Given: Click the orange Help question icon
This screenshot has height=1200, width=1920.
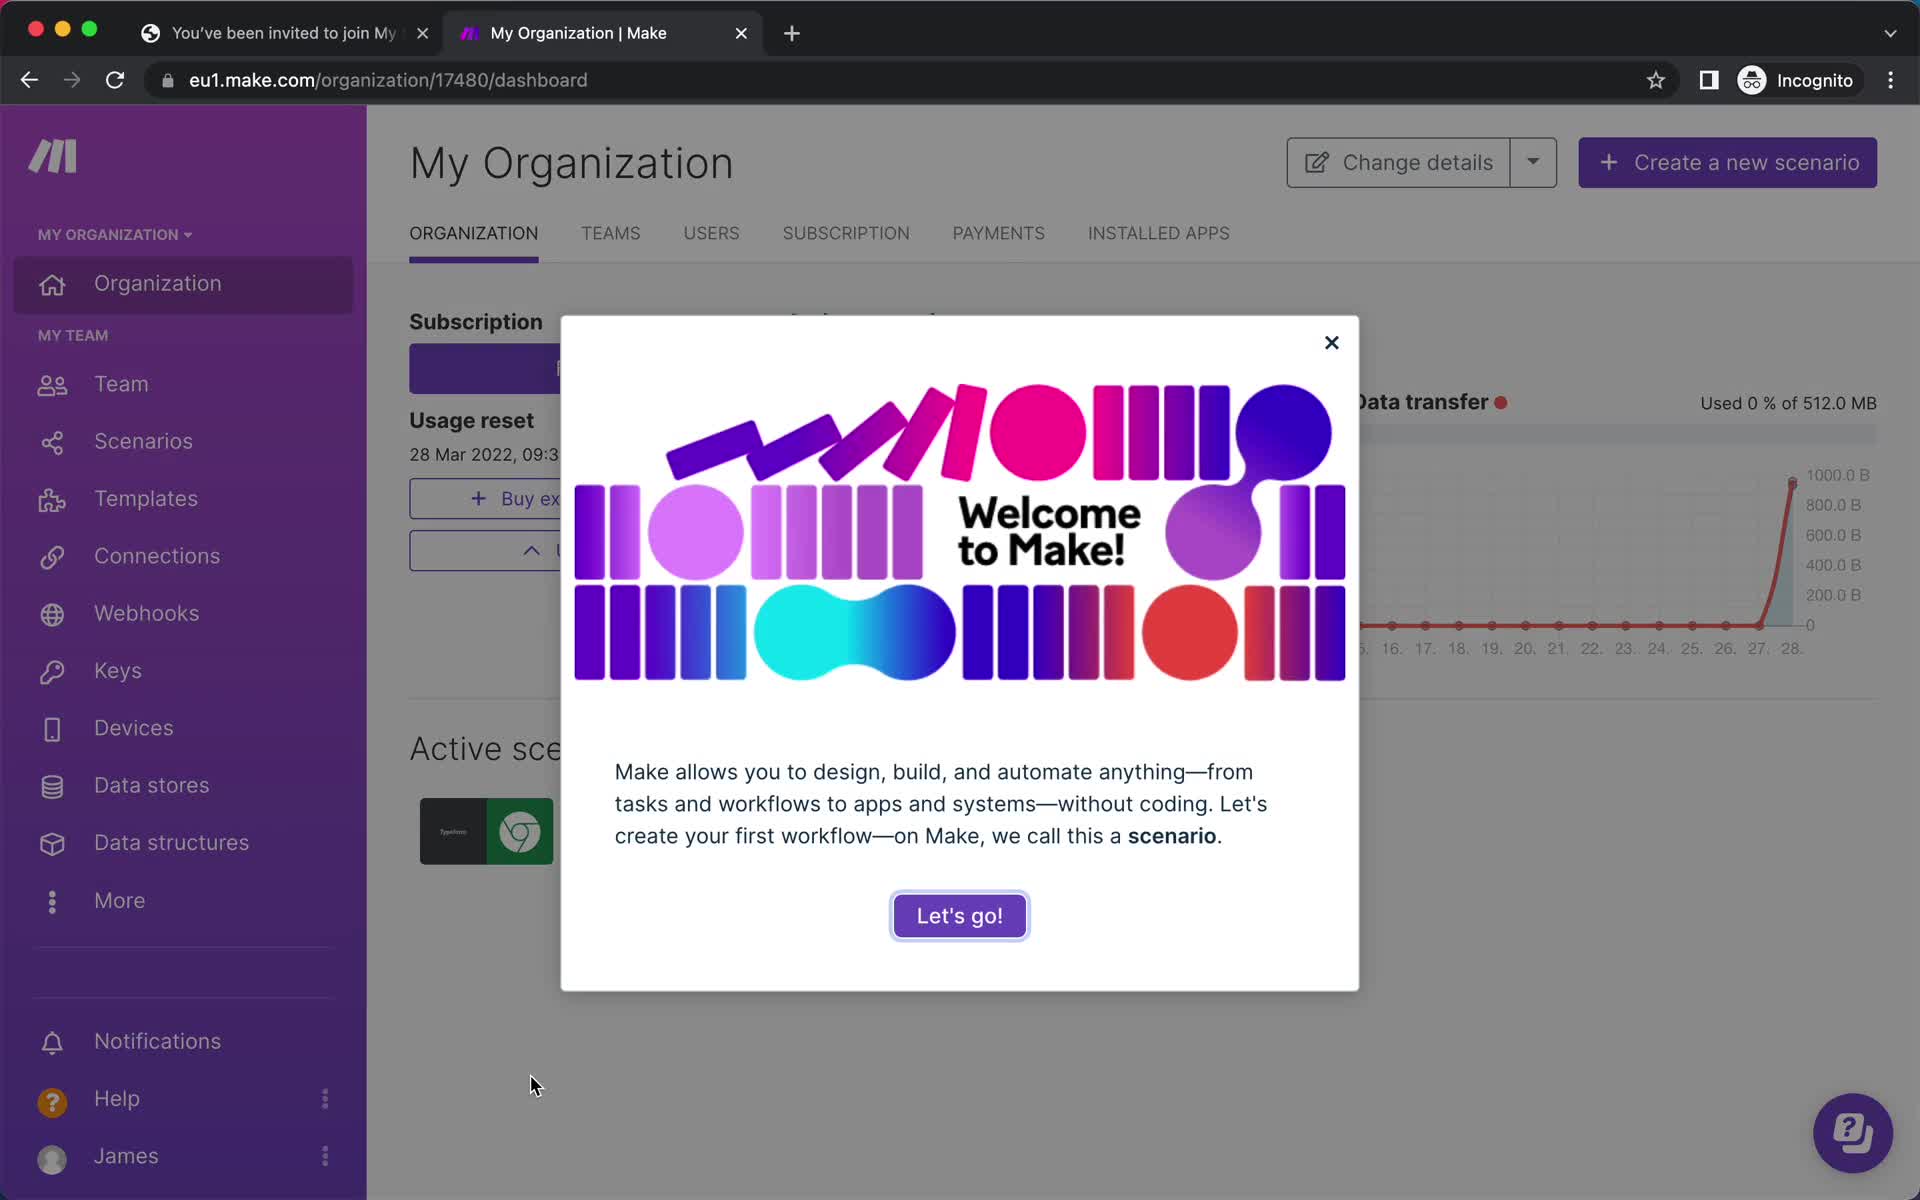Looking at the screenshot, I should tap(52, 1101).
